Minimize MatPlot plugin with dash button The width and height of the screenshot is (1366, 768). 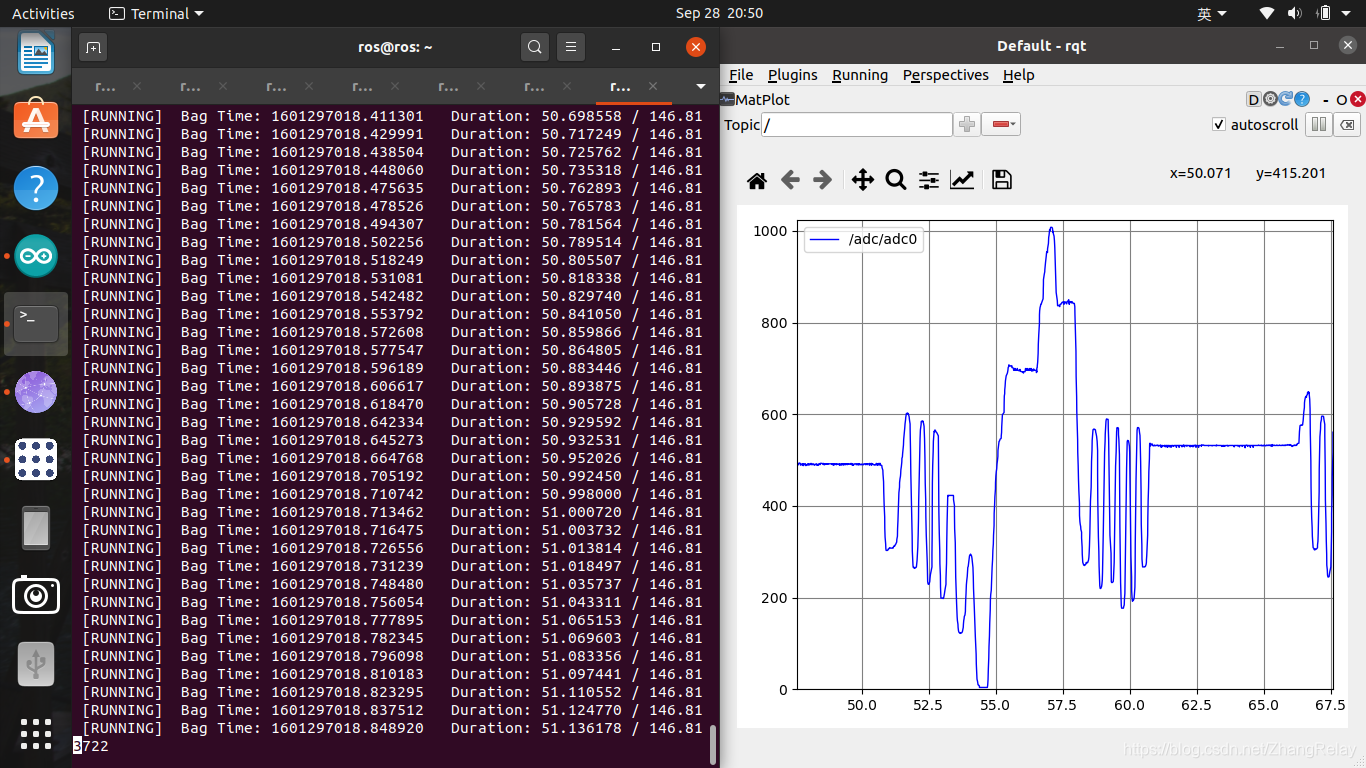click(x=1326, y=100)
